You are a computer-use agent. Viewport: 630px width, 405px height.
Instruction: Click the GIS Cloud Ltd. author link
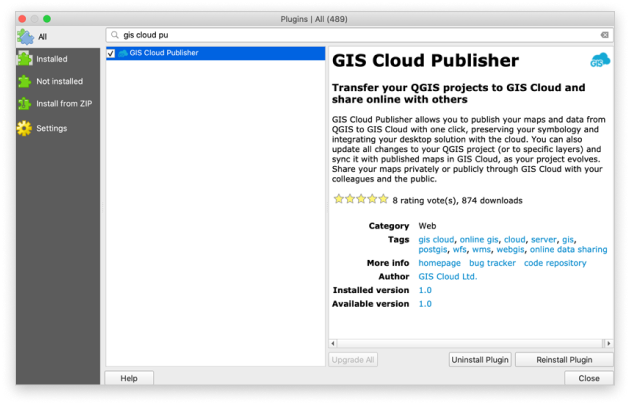pos(448,277)
